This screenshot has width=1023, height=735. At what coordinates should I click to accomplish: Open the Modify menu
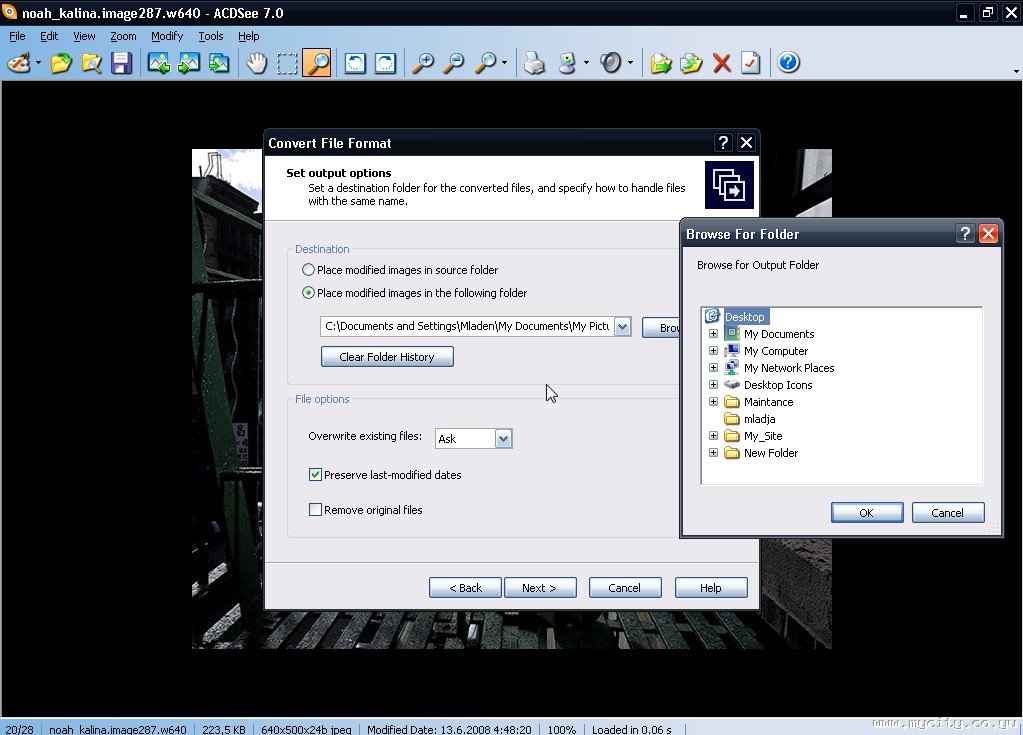click(167, 36)
